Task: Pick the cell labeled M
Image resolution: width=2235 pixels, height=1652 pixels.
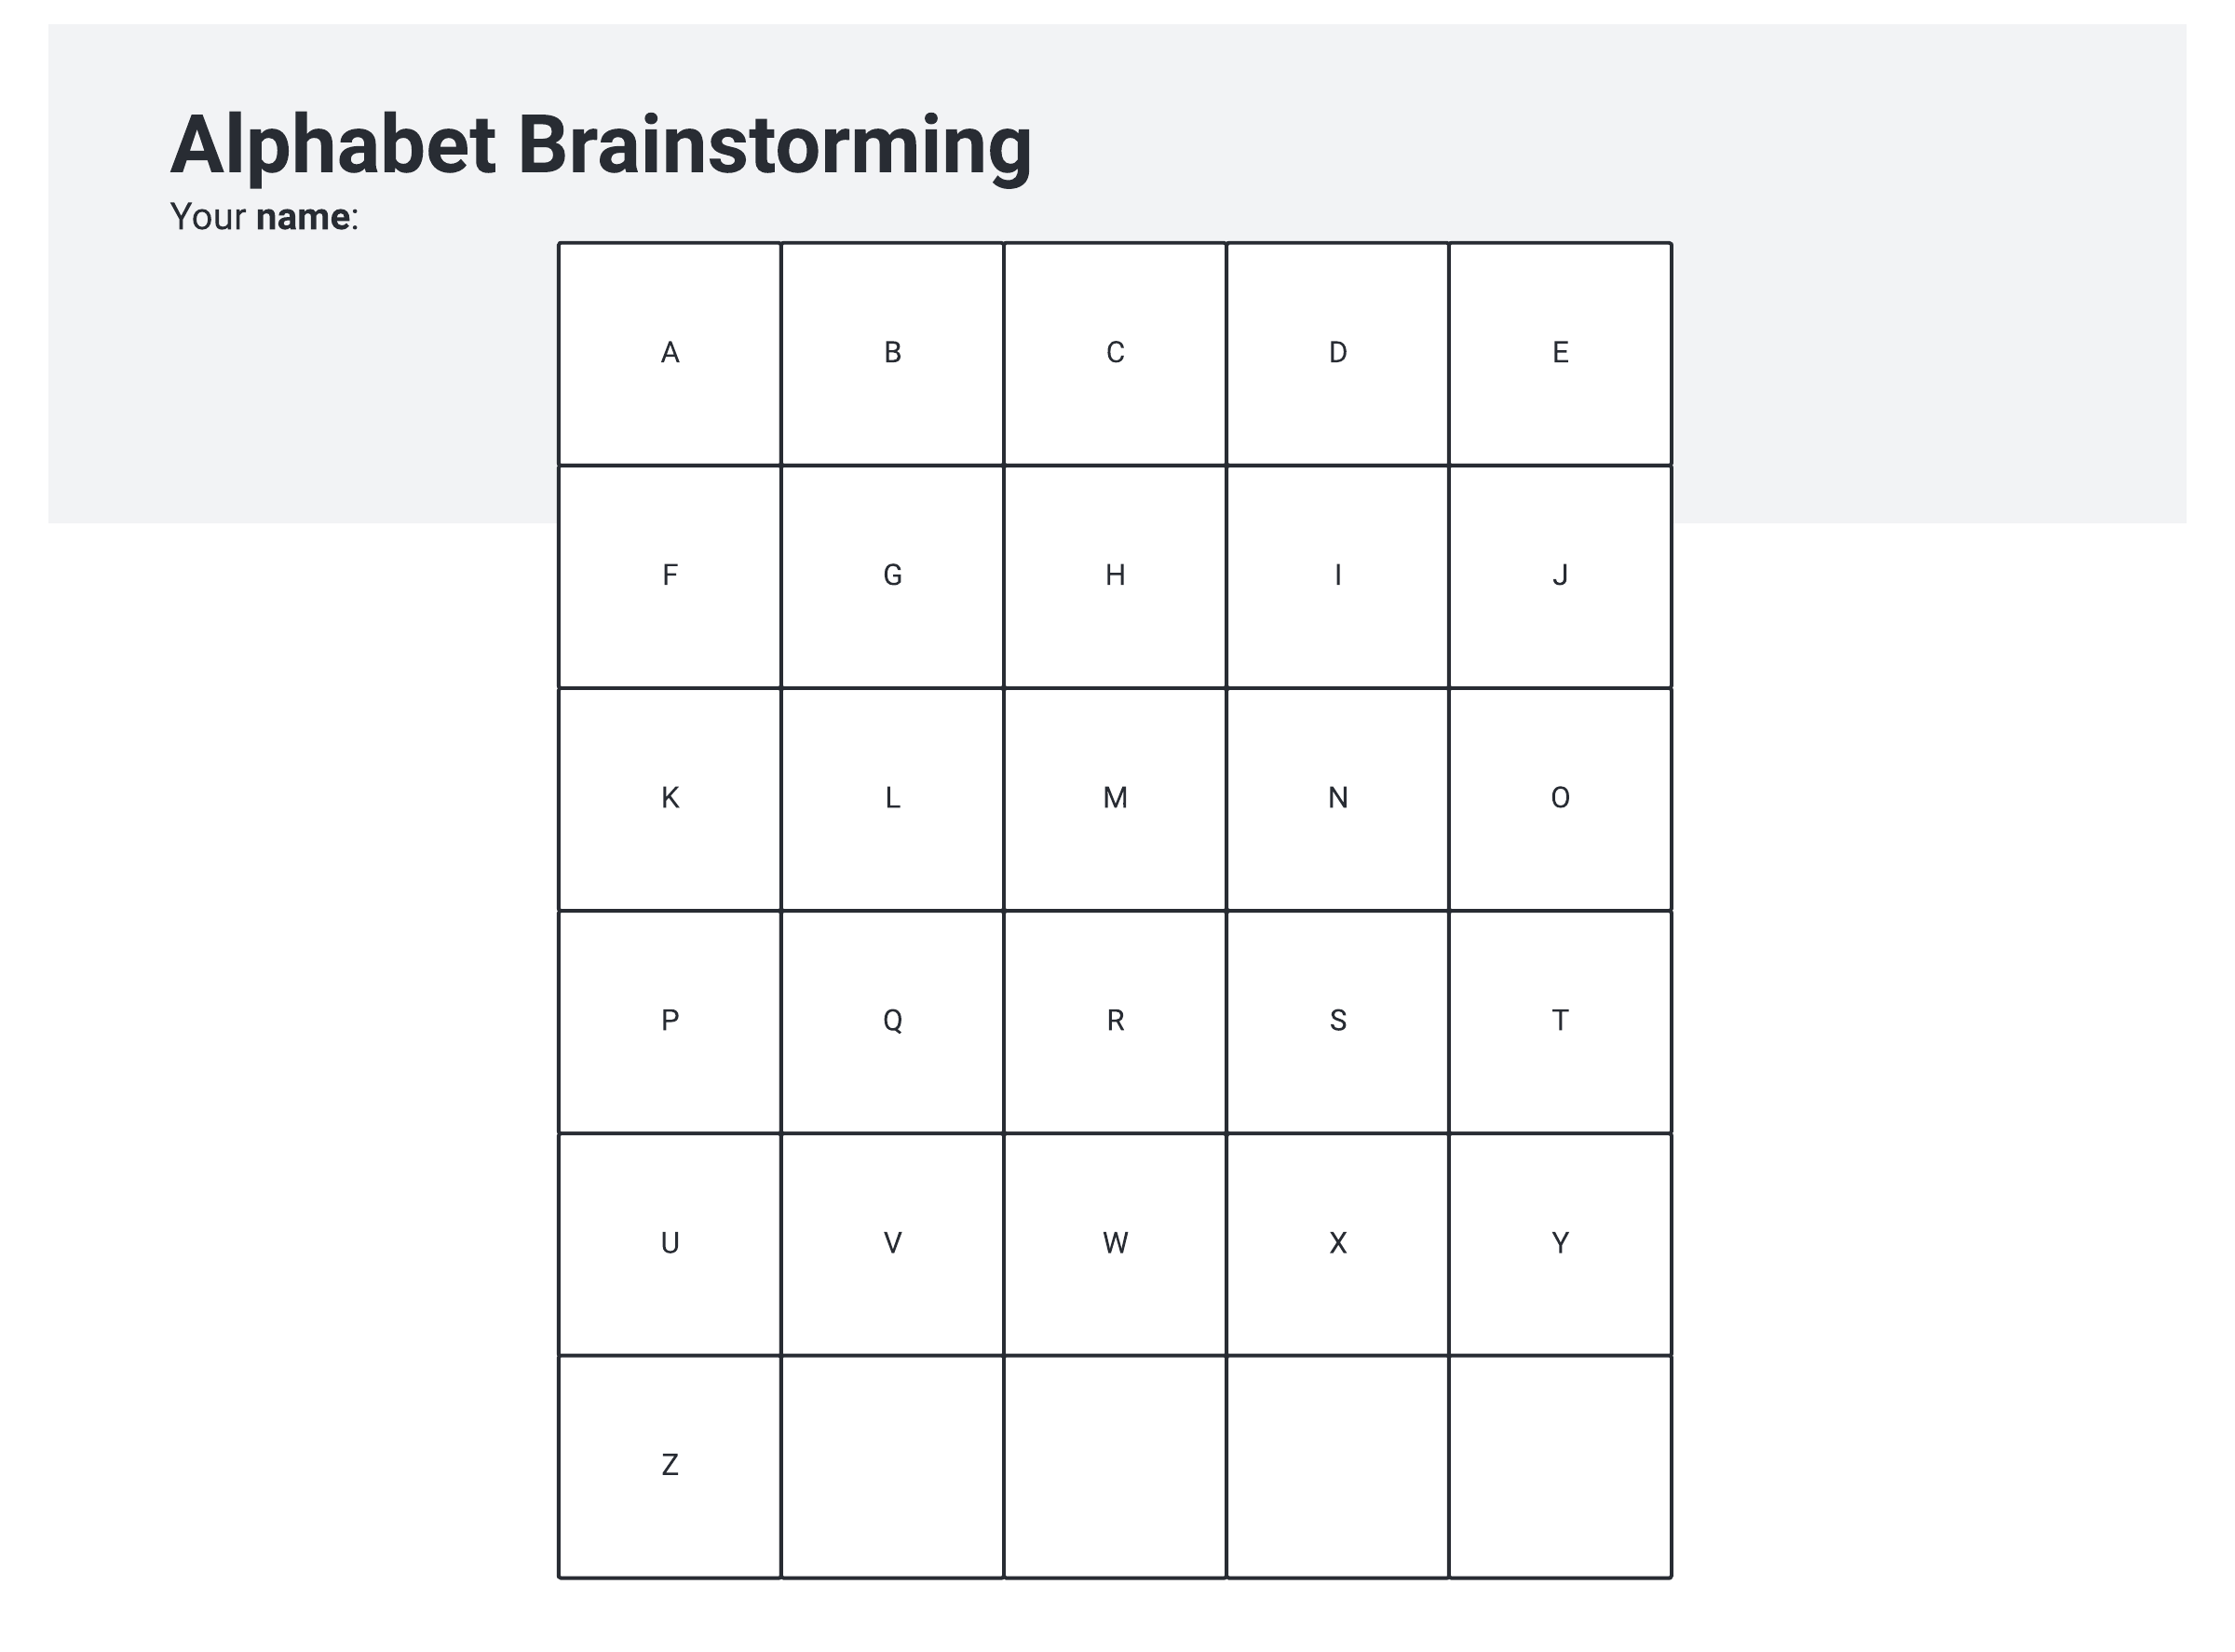Action: coord(1115,799)
